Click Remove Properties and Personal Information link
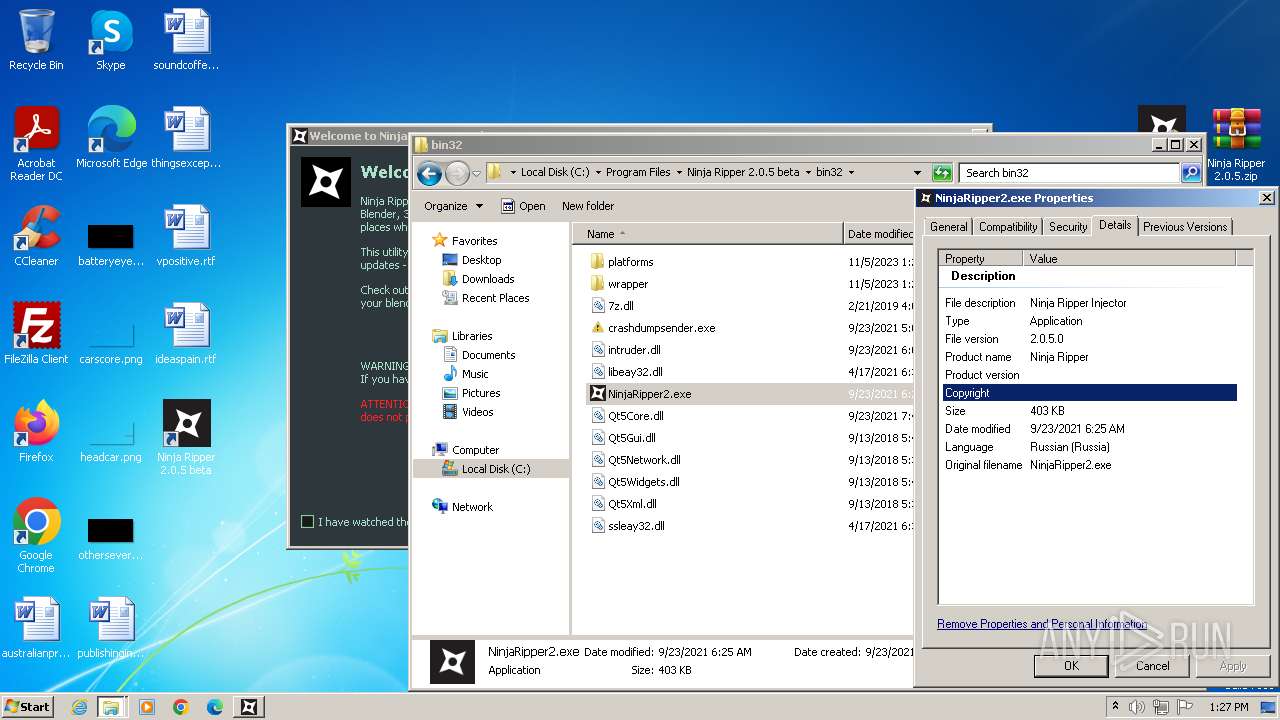Image resolution: width=1280 pixels, height=720 pixels. [1042, 624]
